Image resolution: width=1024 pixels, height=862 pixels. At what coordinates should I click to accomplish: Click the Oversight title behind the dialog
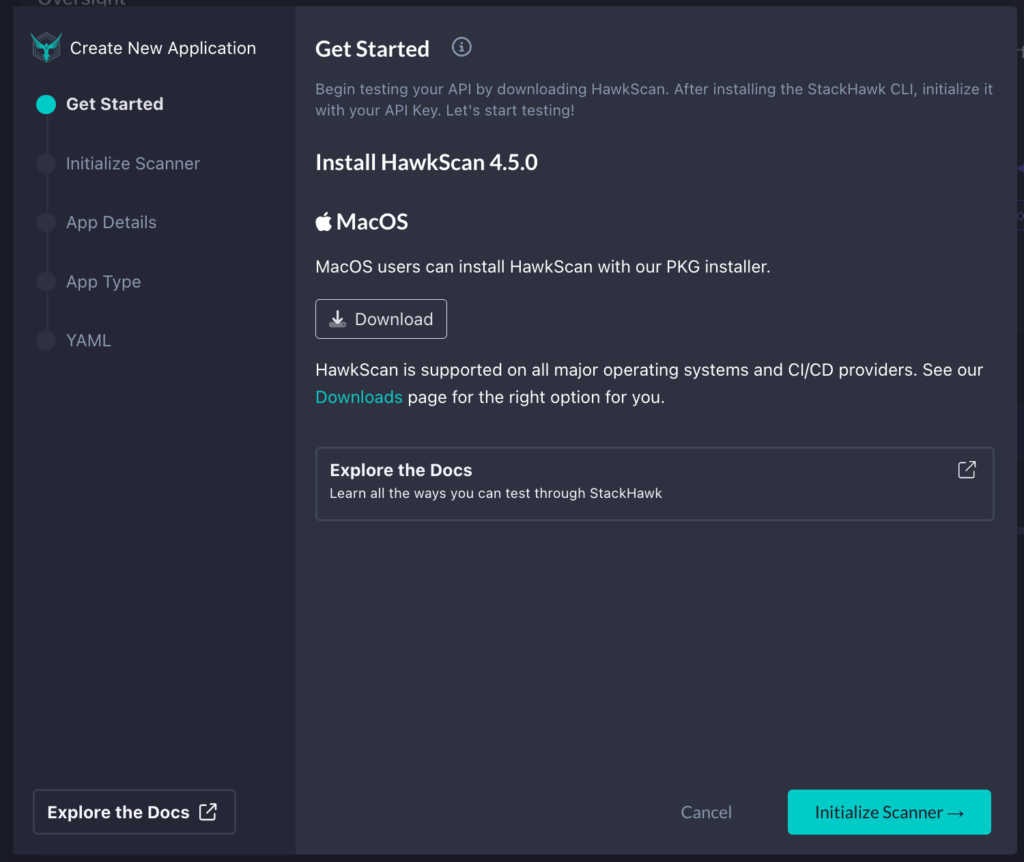[x=81, y=4]
